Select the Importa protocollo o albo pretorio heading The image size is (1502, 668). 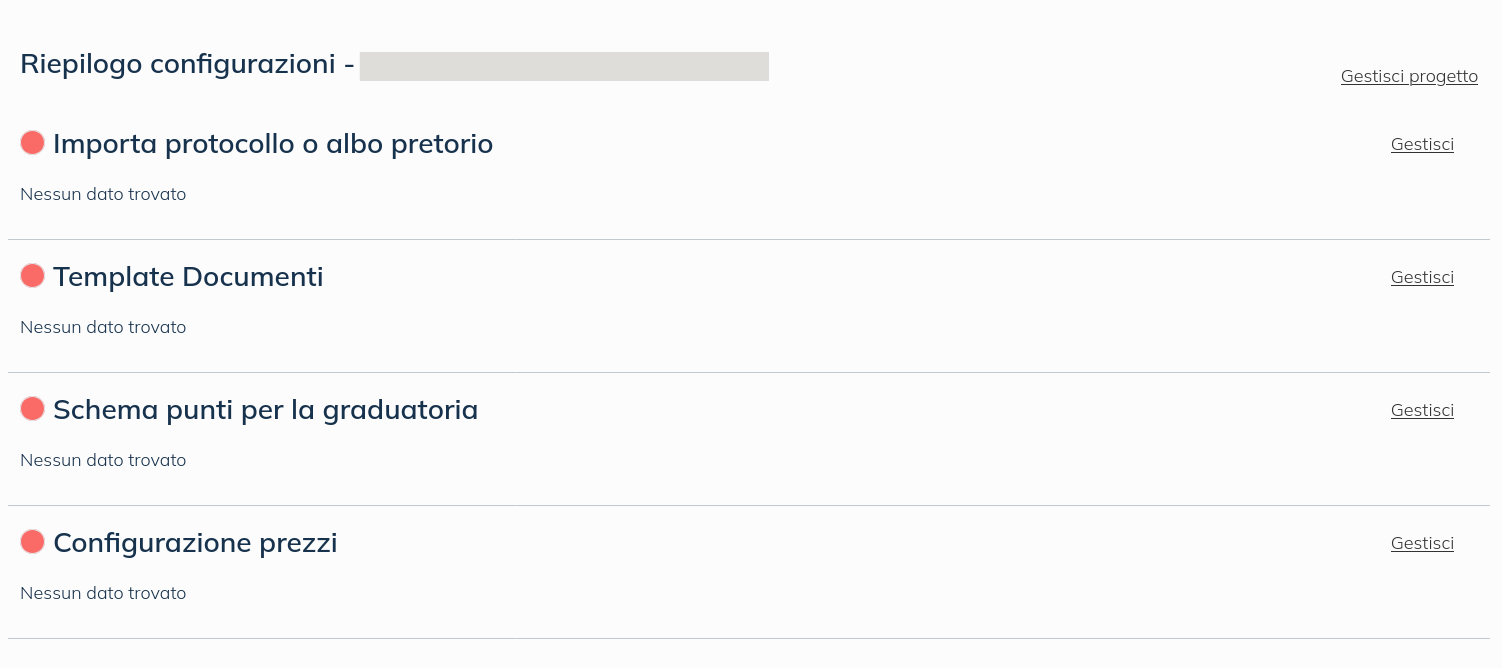coord(273,144)
